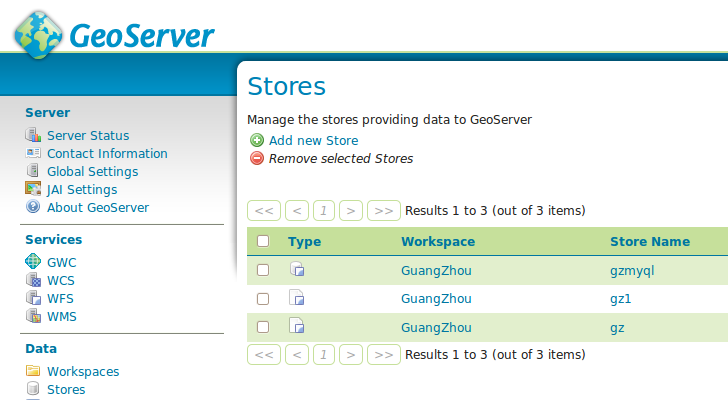Select the gz1 store row checkbox

263,299
